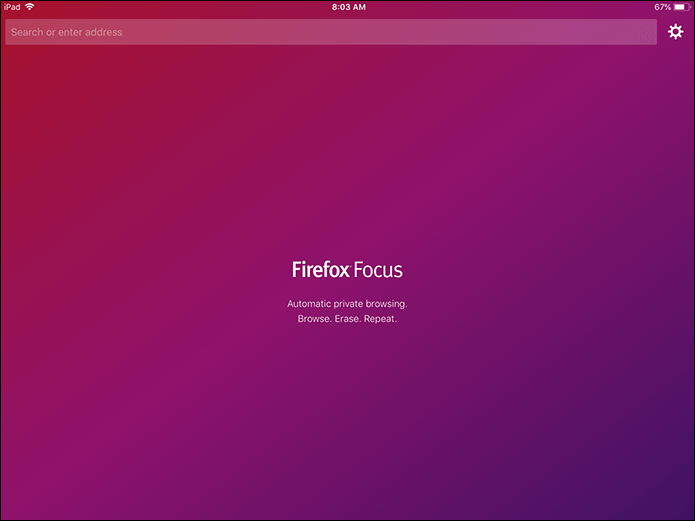
Task: Tap the Wi-Fi signal icon in status bar
Action: tap(31, 7)
